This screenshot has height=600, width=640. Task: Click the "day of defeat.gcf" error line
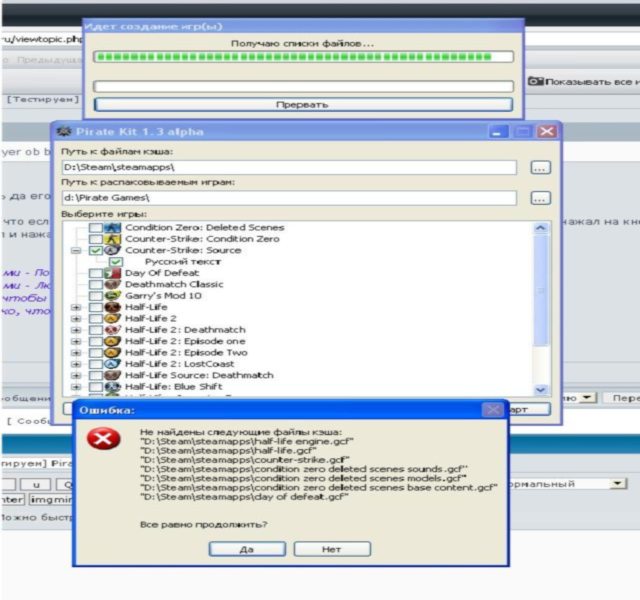(x=244, y=497)
